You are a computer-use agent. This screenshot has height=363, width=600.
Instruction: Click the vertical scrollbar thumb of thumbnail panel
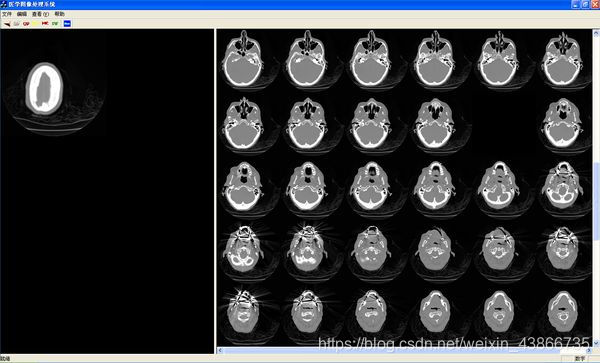click(596, 202)
